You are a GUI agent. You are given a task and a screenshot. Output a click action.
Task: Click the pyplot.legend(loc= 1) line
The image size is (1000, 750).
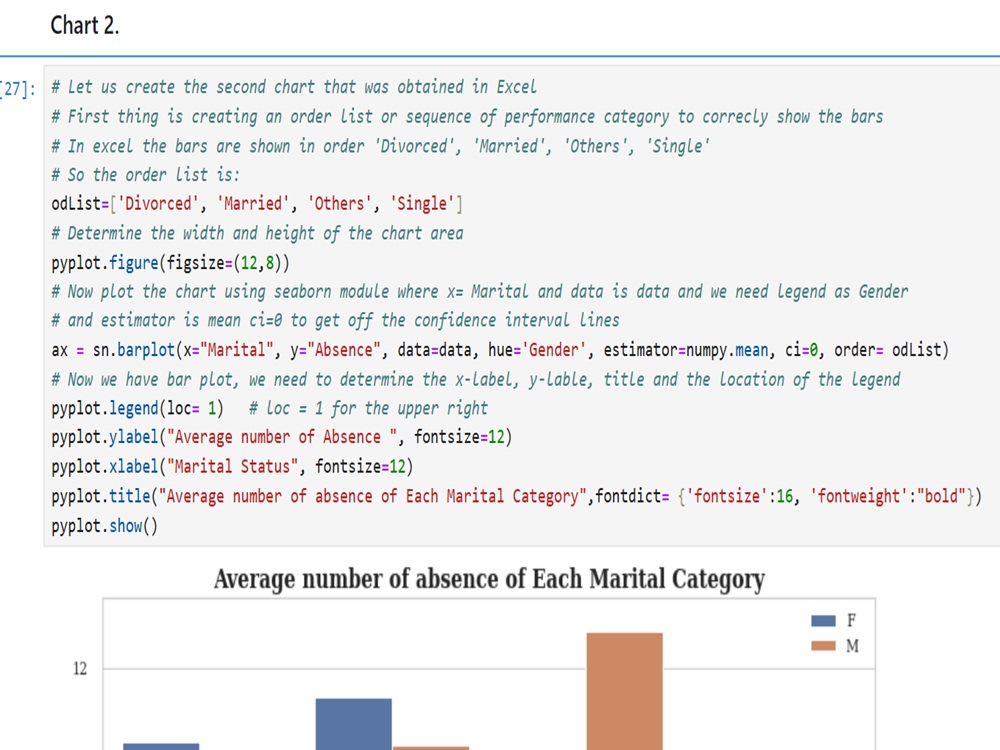tap(138, 408)
